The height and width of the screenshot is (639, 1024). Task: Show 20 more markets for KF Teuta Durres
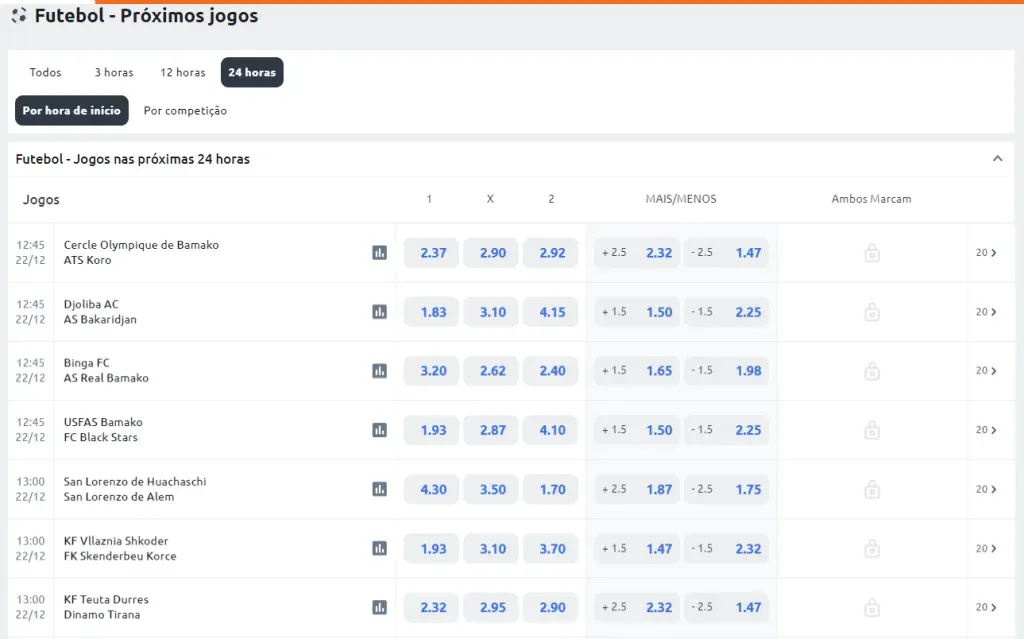(986, 607)
